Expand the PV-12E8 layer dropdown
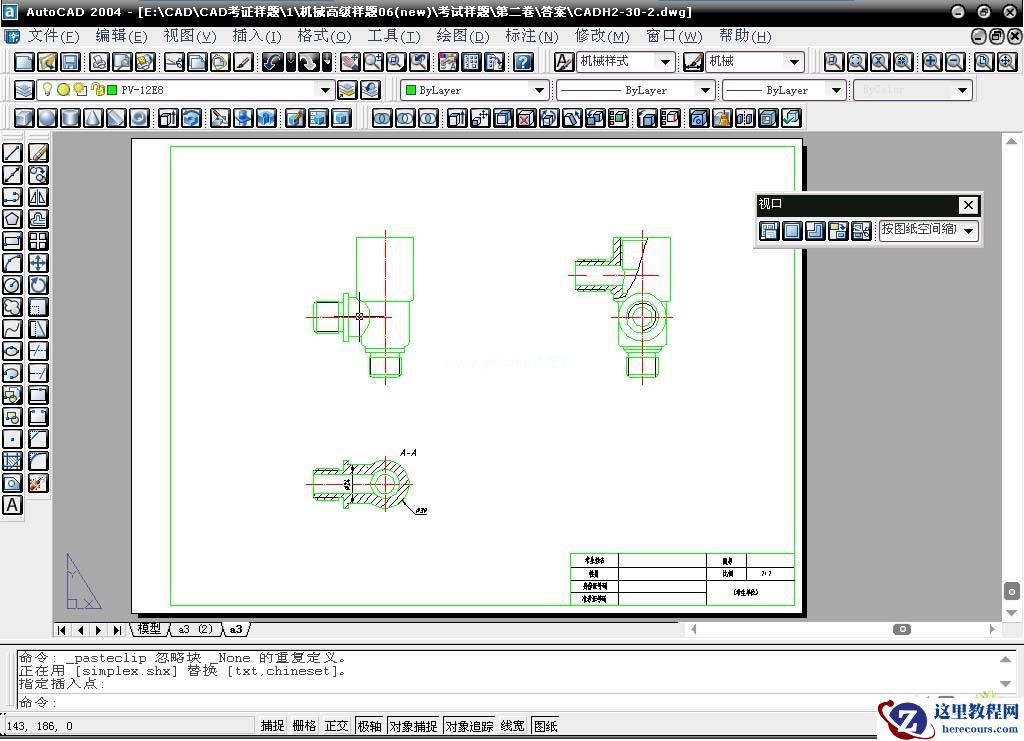The height and width of the screenshot is (741, 1024). [325, 90]
